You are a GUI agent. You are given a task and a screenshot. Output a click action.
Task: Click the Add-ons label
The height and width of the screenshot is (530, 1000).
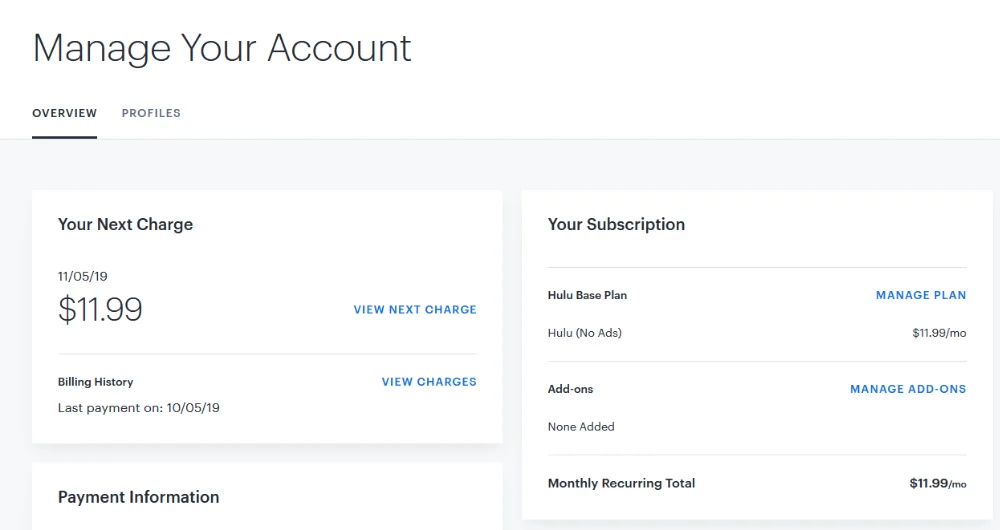(x=571, y=389)
